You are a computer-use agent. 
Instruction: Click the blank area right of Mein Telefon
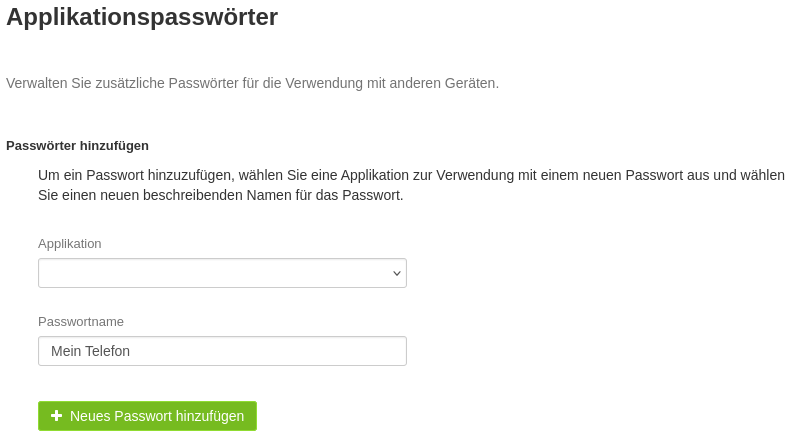(x=267, y=351)
